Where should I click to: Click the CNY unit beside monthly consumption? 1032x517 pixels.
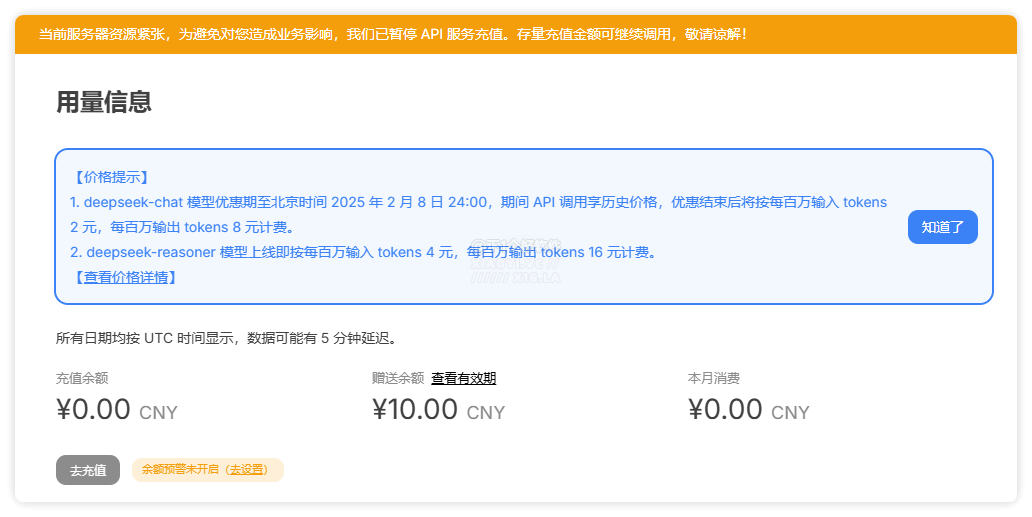point(790,412)
